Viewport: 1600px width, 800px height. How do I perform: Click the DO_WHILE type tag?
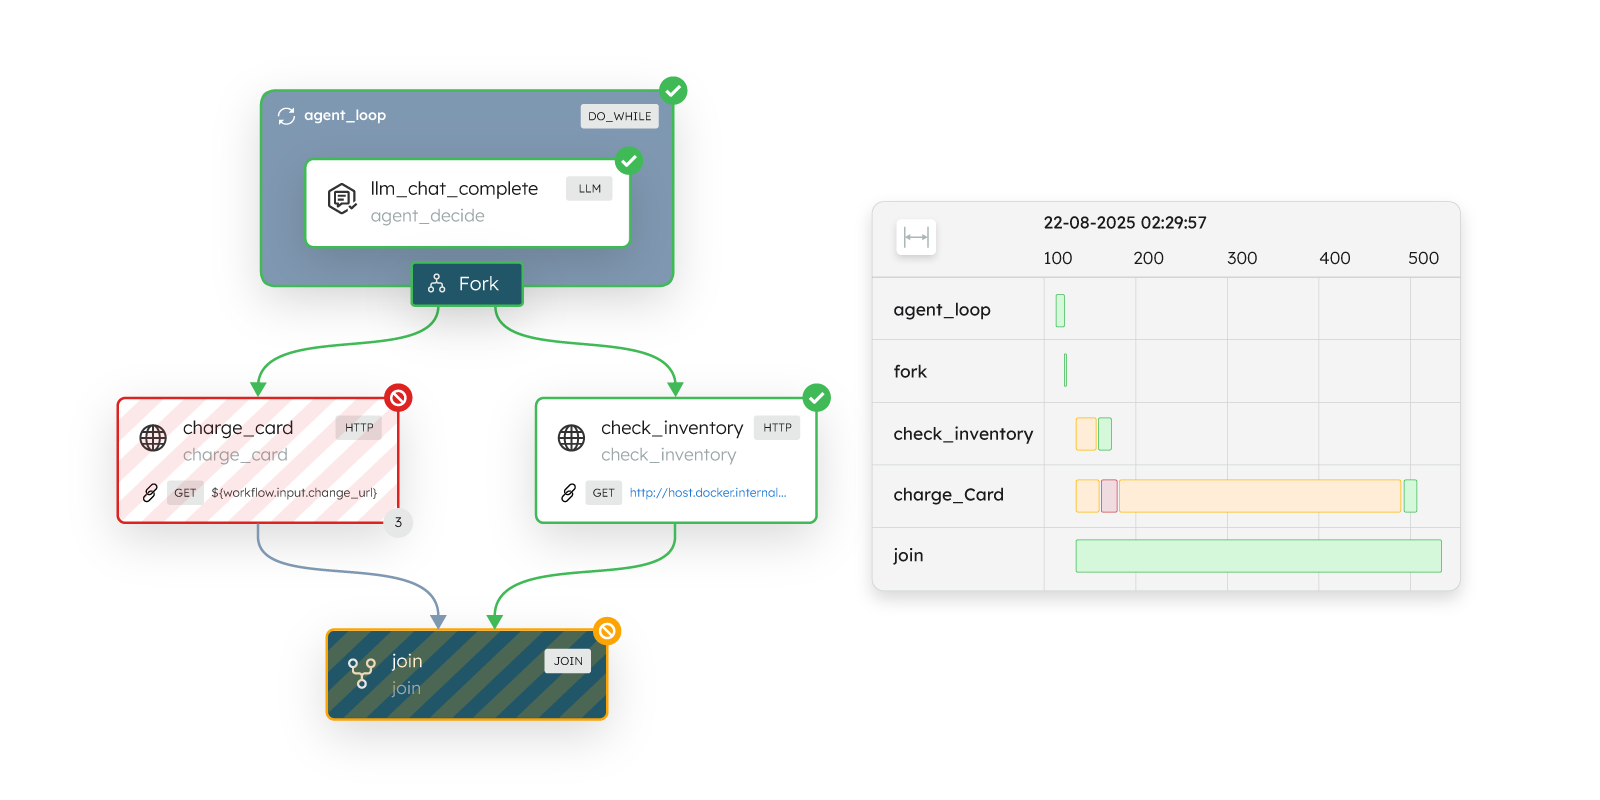[x=619, y=116]
